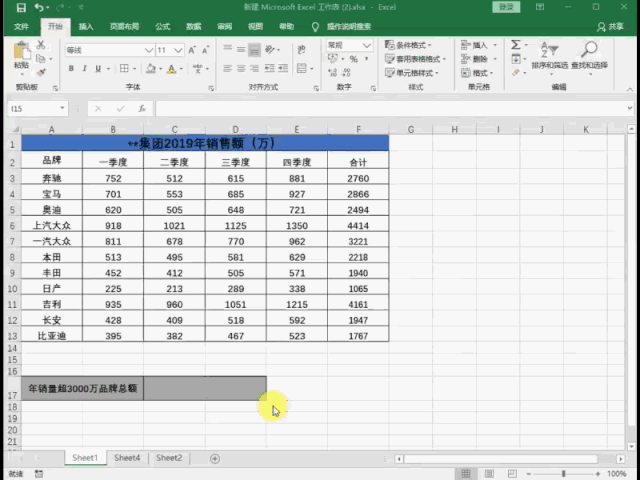Switch to Page Layout view icon
The image size is (640, 480).
point(489,474)
